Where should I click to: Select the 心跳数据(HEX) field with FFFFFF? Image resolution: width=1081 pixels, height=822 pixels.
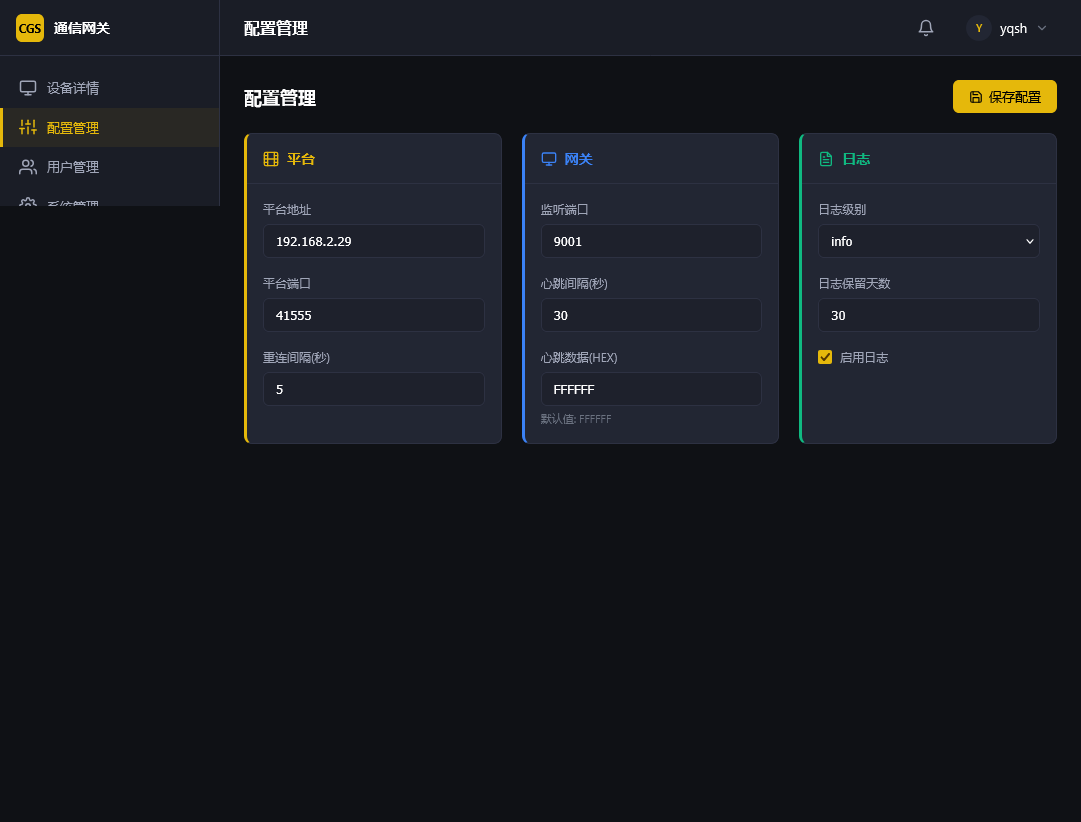651,389
